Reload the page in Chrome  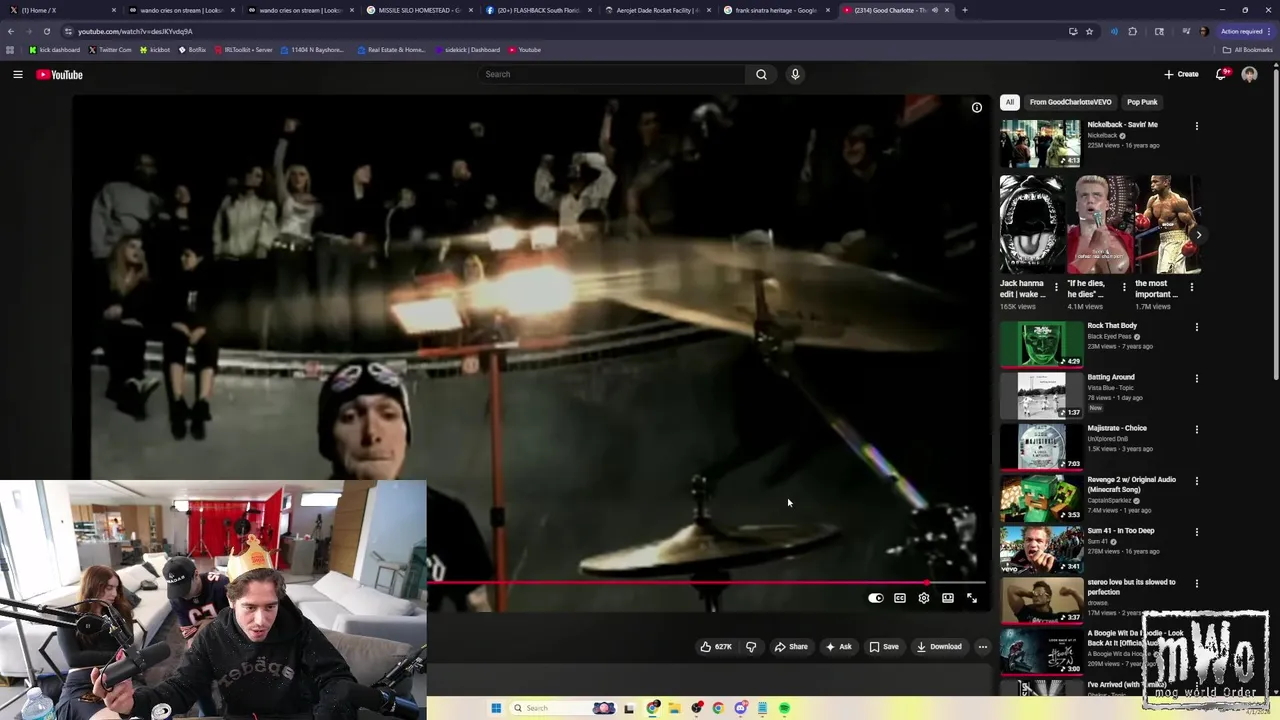[46, 31]
